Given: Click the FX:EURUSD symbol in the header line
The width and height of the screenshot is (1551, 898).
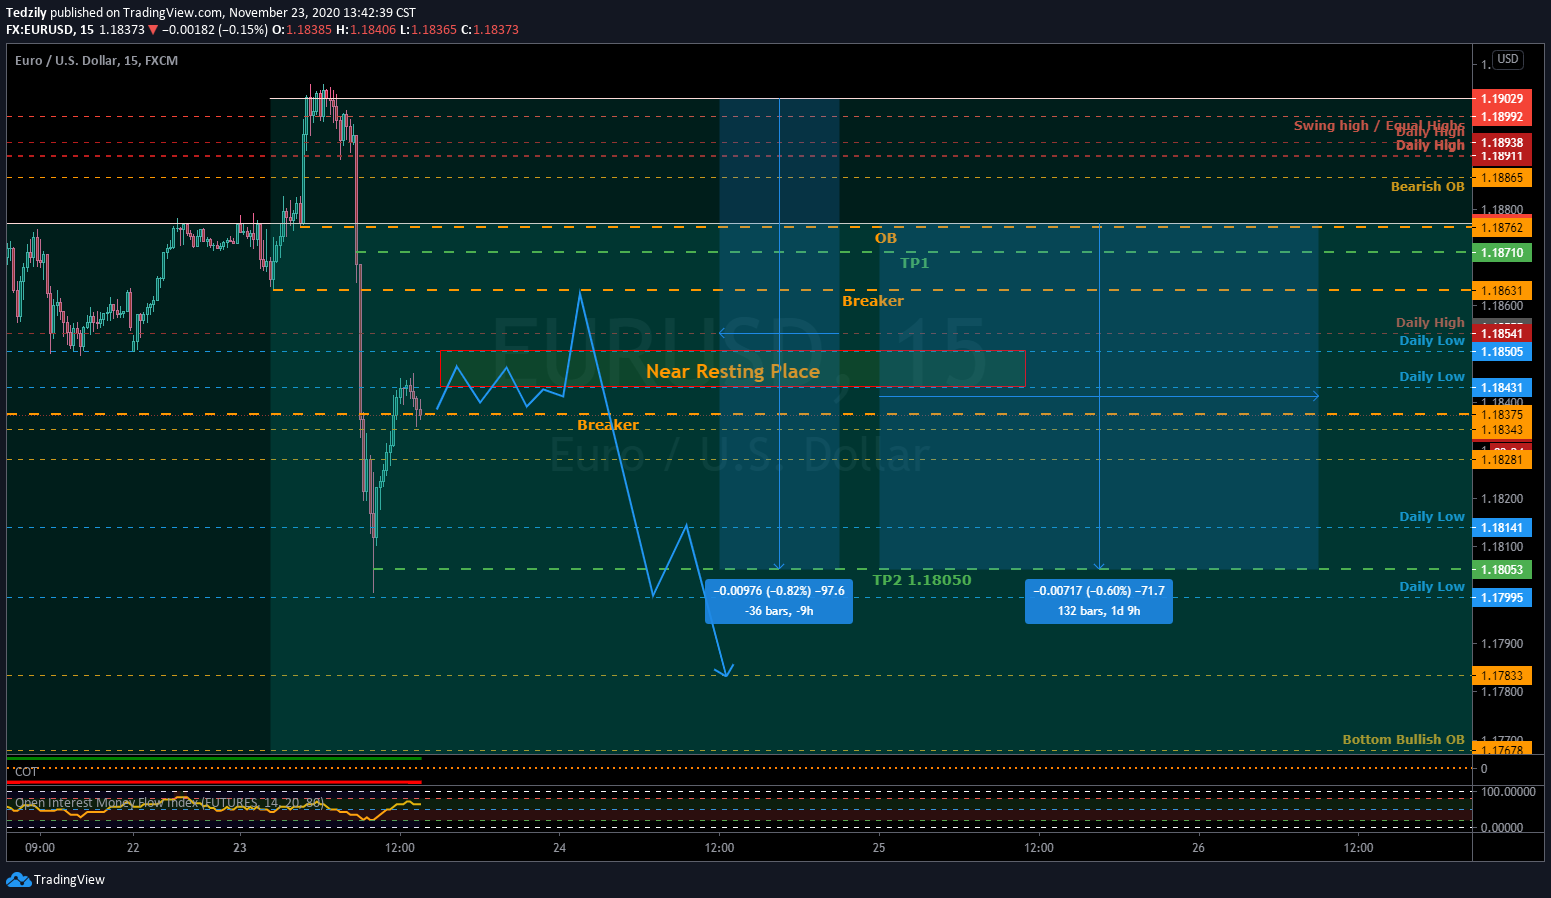Looking at the screenshot, I should [39, 30].
